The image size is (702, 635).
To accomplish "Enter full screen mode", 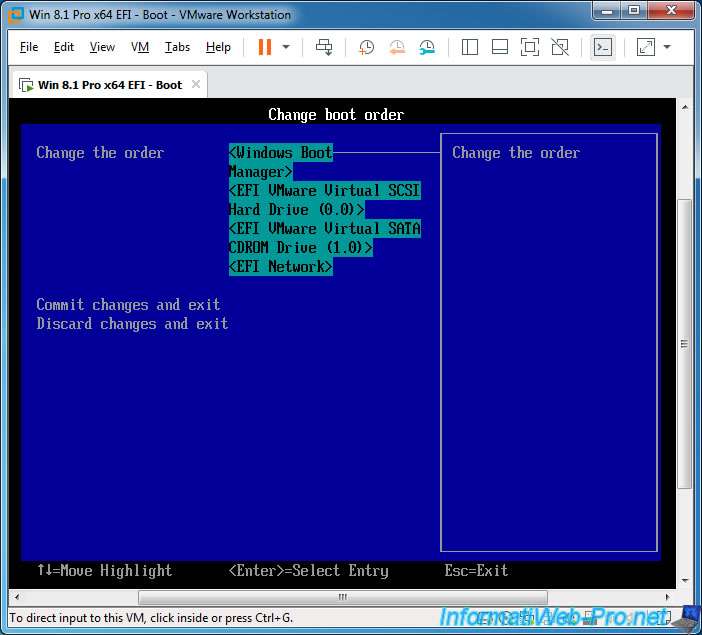I will pyautogui.click(x=530, y=47).
